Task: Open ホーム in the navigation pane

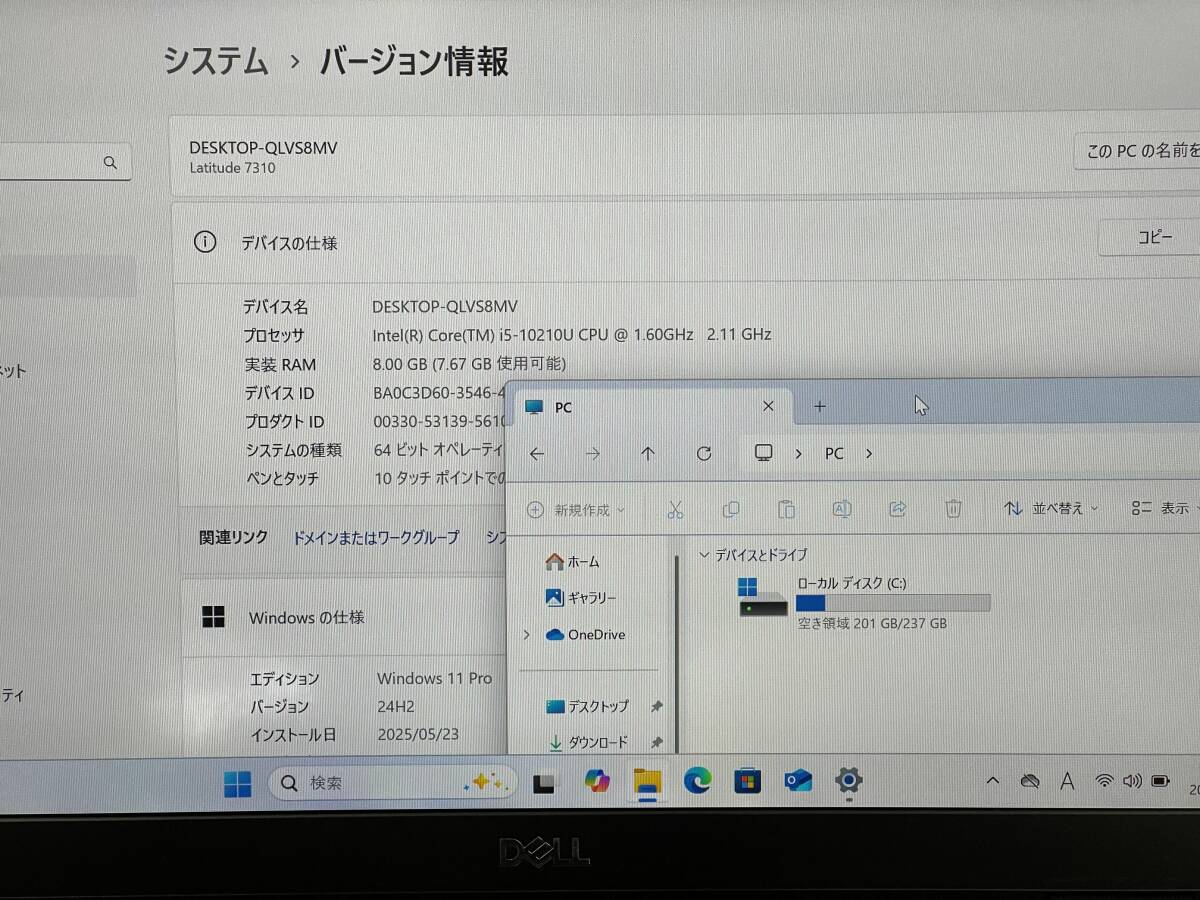Action: click(572, 563)
